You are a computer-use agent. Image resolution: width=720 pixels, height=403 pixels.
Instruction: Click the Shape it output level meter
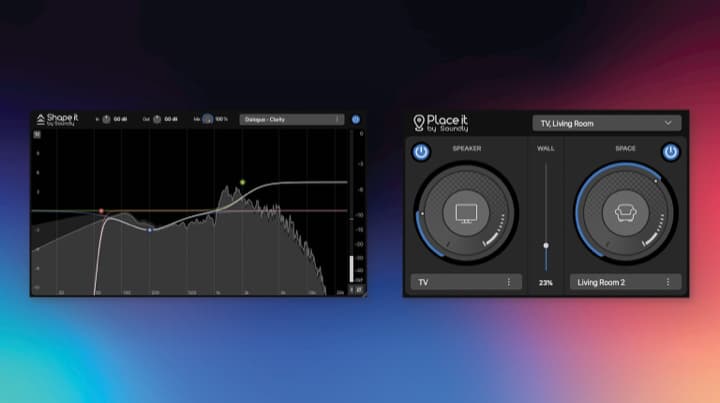pos(352,207)
